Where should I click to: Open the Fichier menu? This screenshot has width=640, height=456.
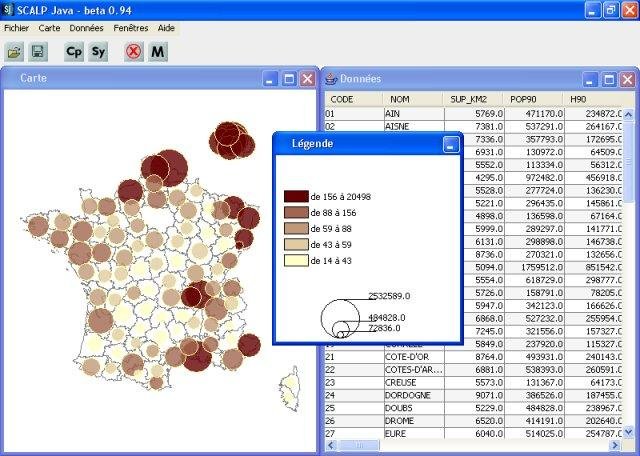pos(17,28)
